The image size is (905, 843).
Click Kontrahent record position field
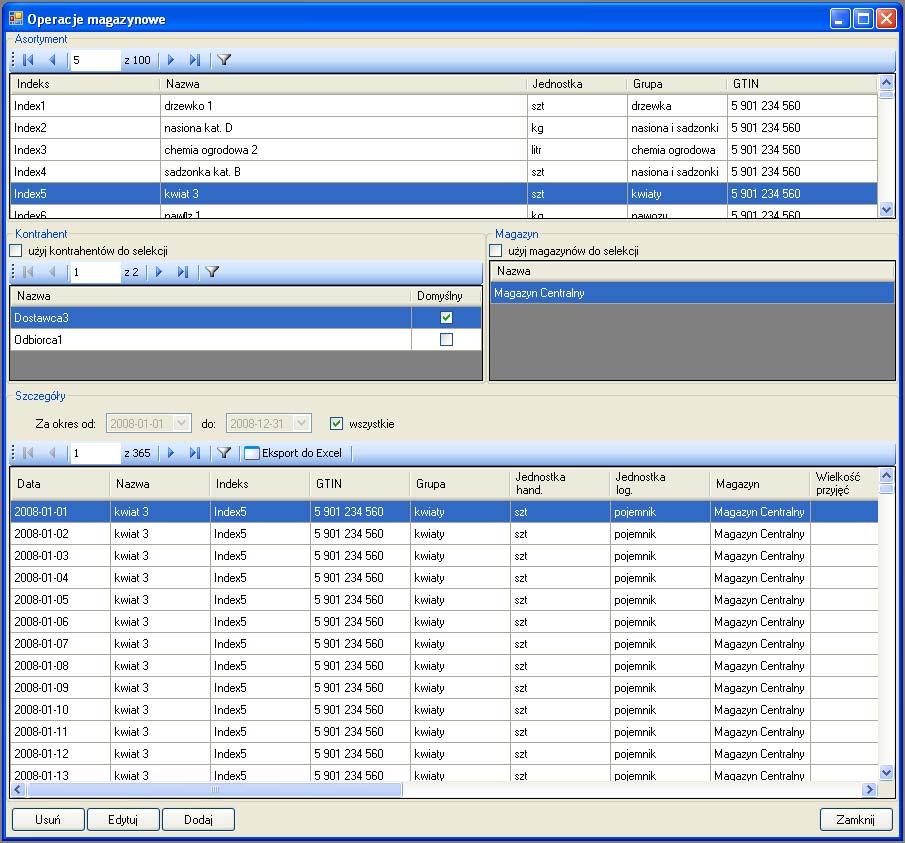(95, 272)
